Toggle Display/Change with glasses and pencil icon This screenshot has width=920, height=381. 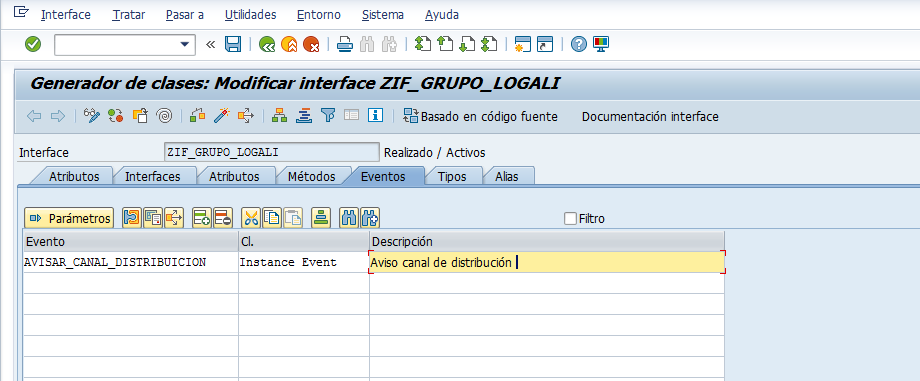pyautogui.click(x=92, y=116)
